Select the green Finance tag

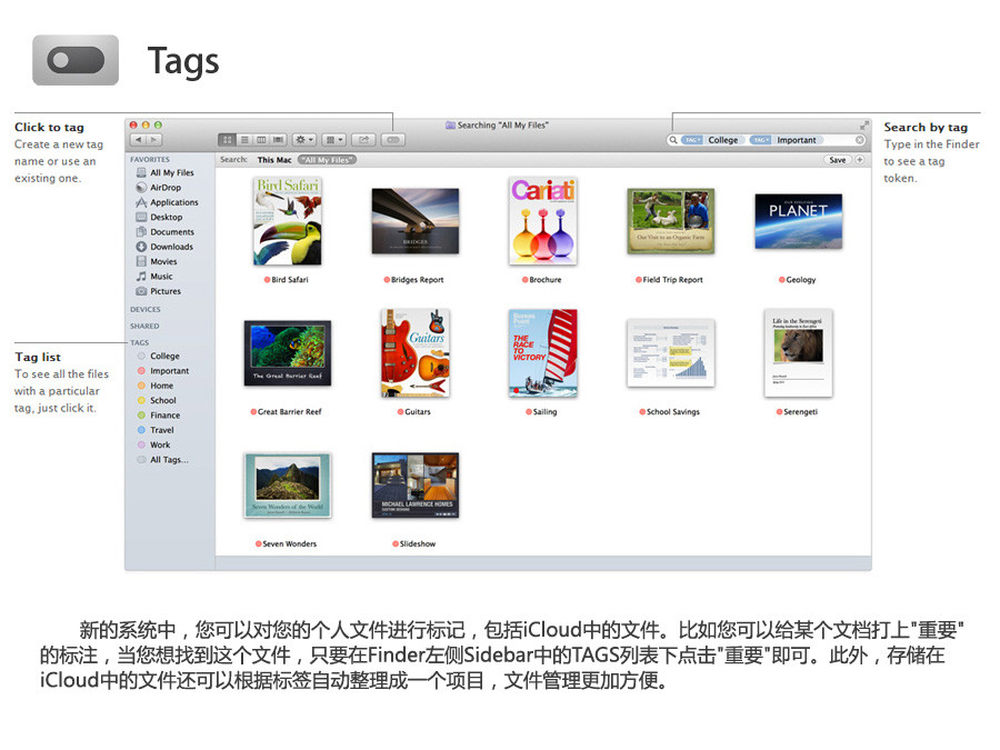pyautogui.click(x=159, y=415)
